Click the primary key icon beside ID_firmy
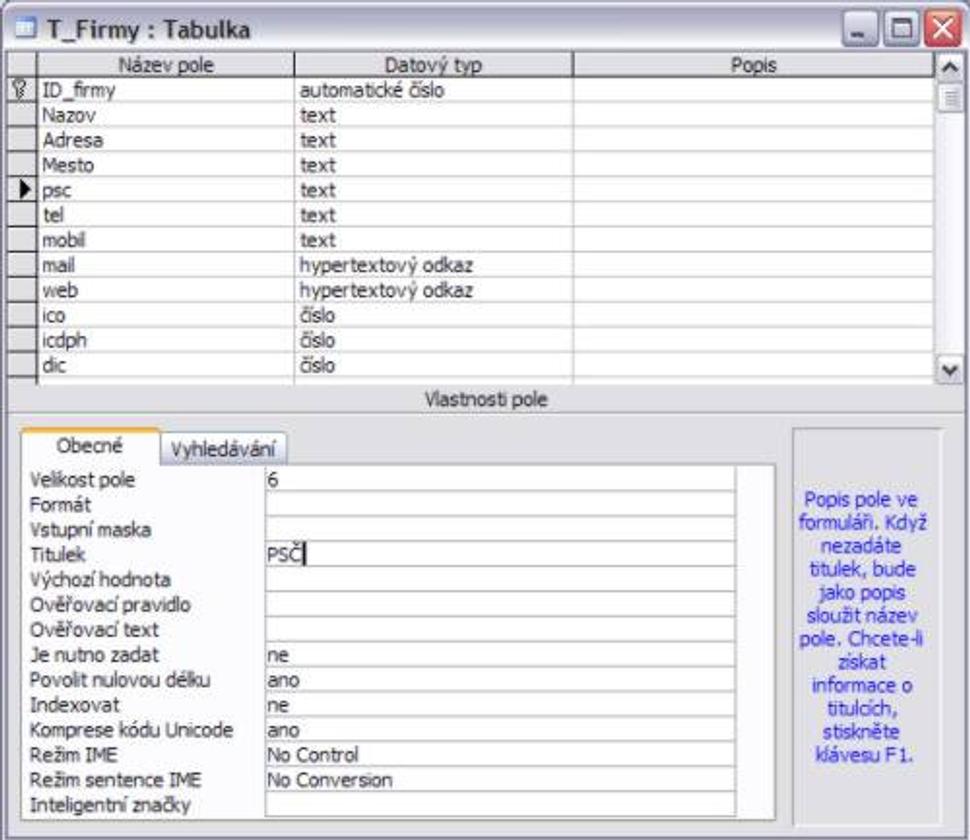Screen dimensions: 970x840 click(x=20, y=90)
